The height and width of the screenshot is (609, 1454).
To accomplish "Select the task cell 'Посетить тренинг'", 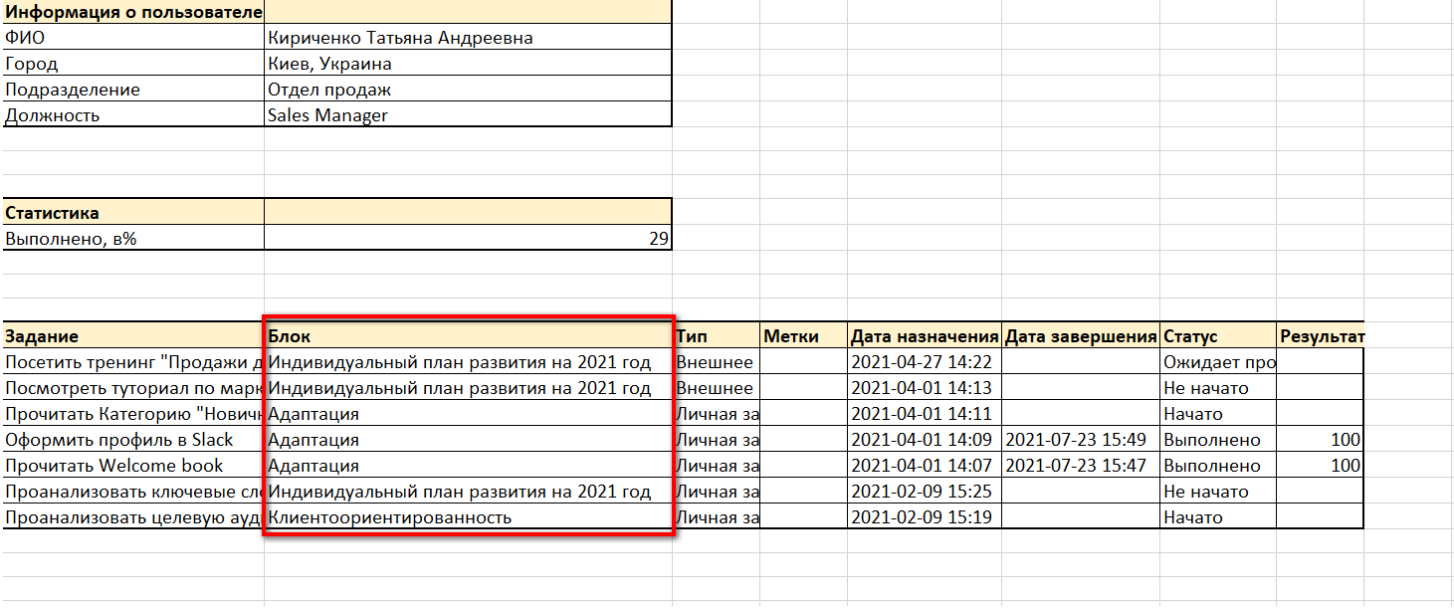I will pos(133,361).
